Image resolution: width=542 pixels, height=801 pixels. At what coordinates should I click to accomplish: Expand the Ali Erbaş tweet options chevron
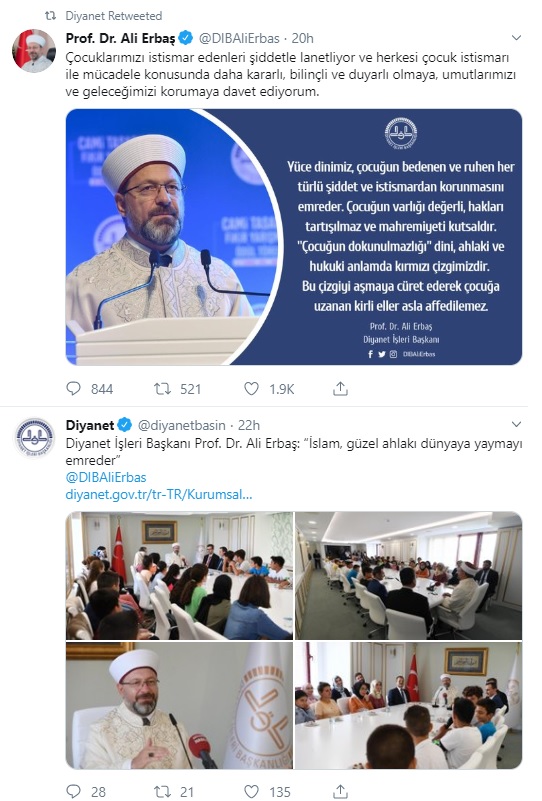point(516,38)
